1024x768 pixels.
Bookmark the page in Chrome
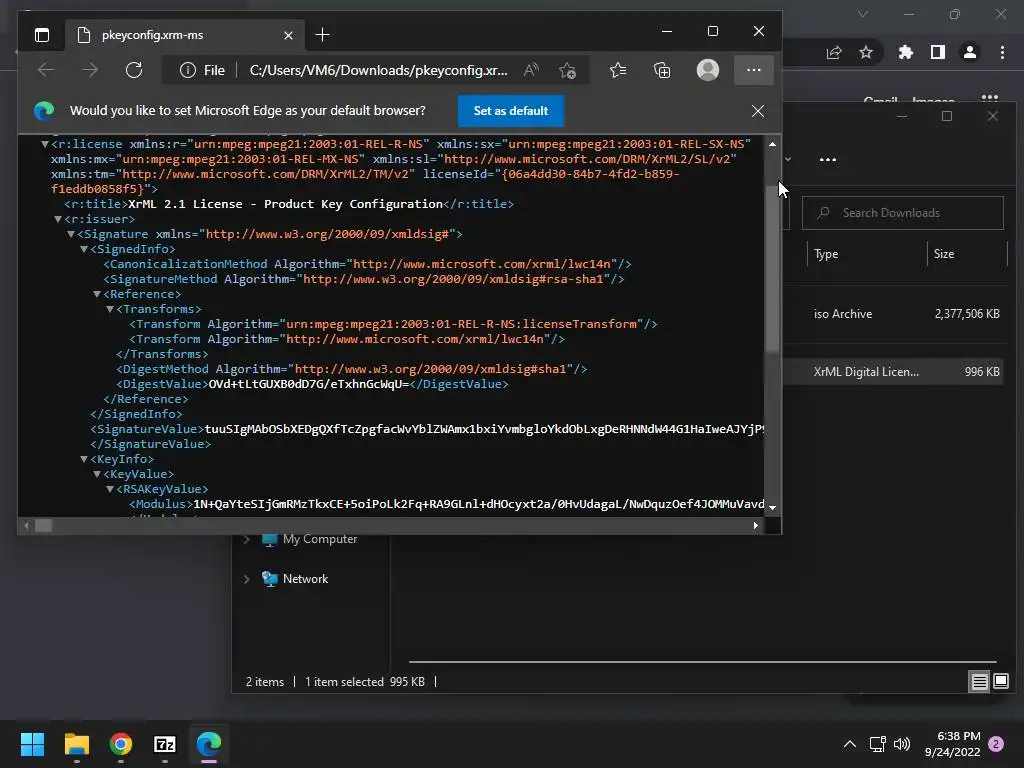[866, 53]
